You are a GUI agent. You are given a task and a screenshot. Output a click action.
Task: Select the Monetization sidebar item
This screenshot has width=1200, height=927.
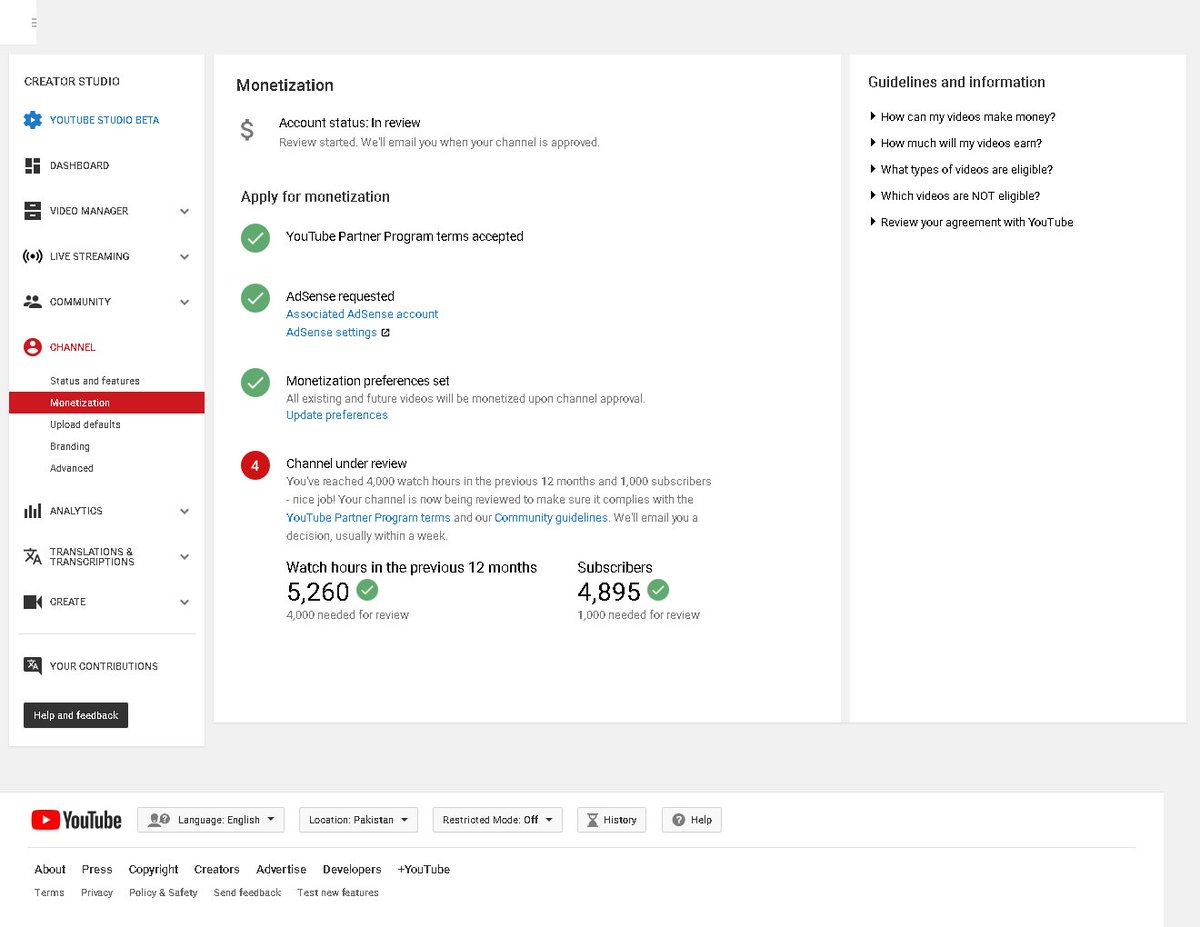[107, 403]
